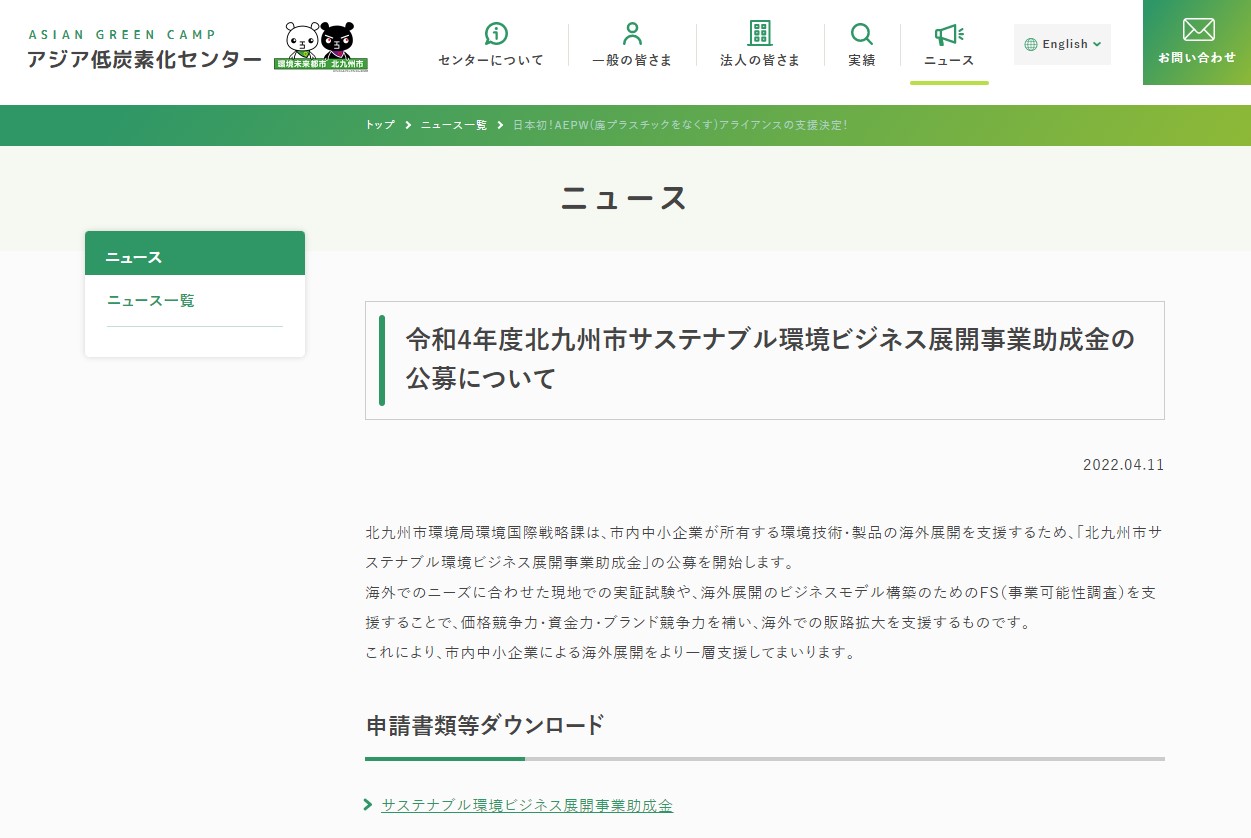Click the globe icon next to English
Screen dimensions: 1251x838
pos(1030,44)
